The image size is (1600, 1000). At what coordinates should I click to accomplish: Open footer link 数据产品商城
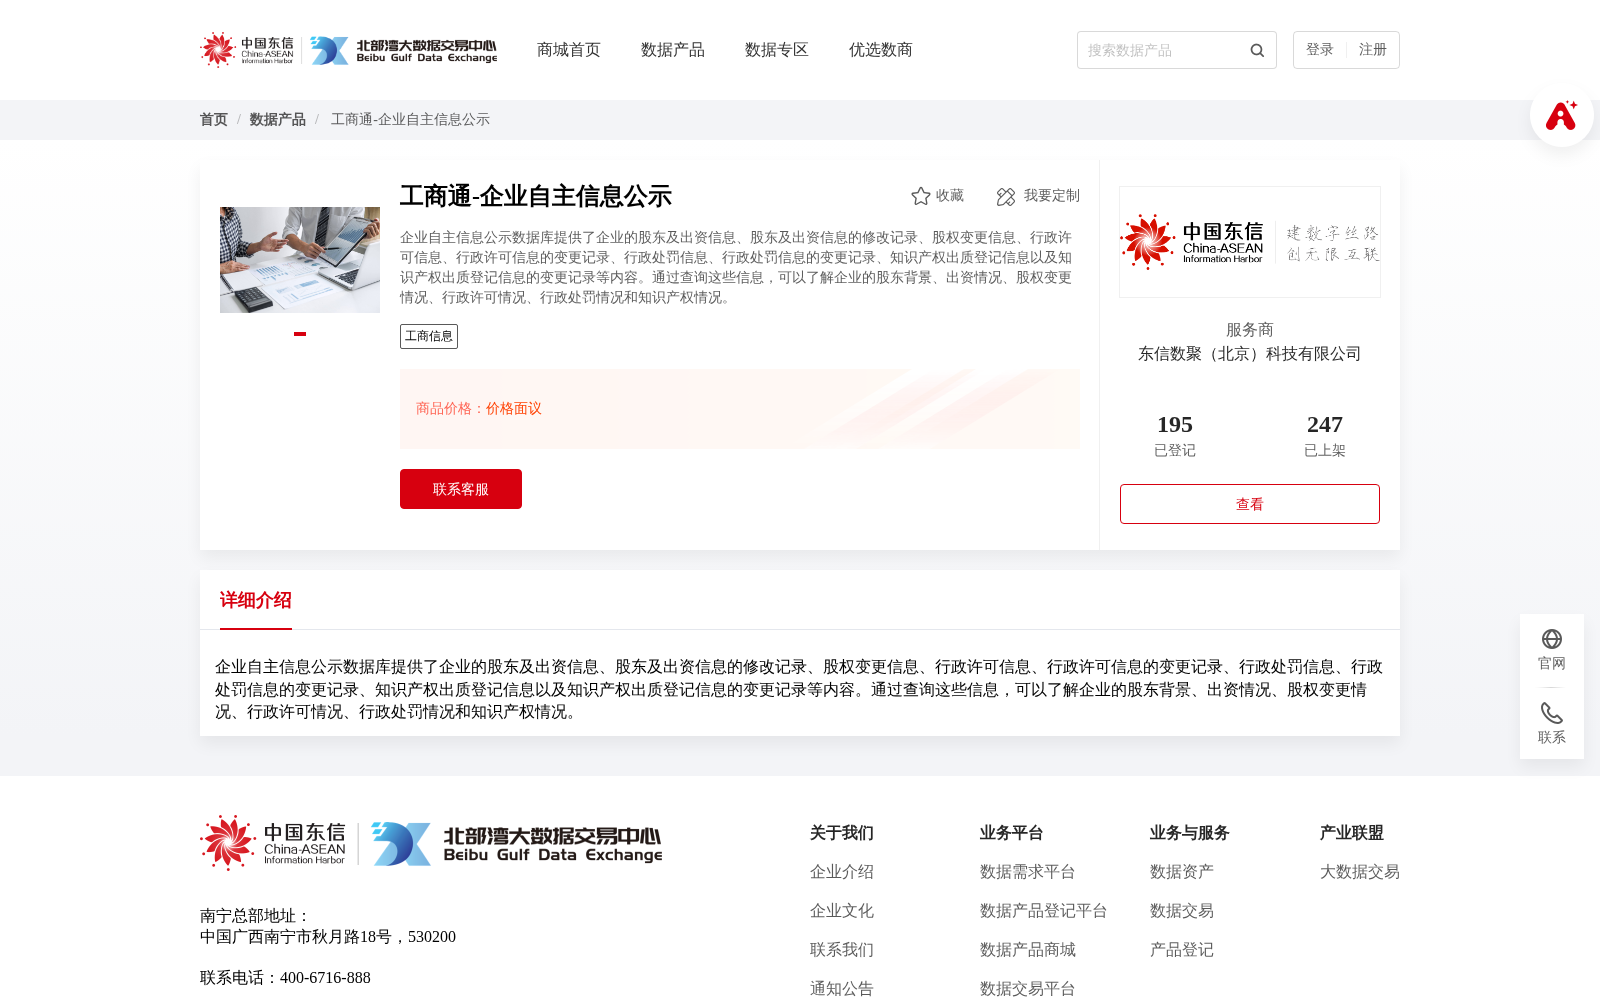click(x=1028, y=950)
